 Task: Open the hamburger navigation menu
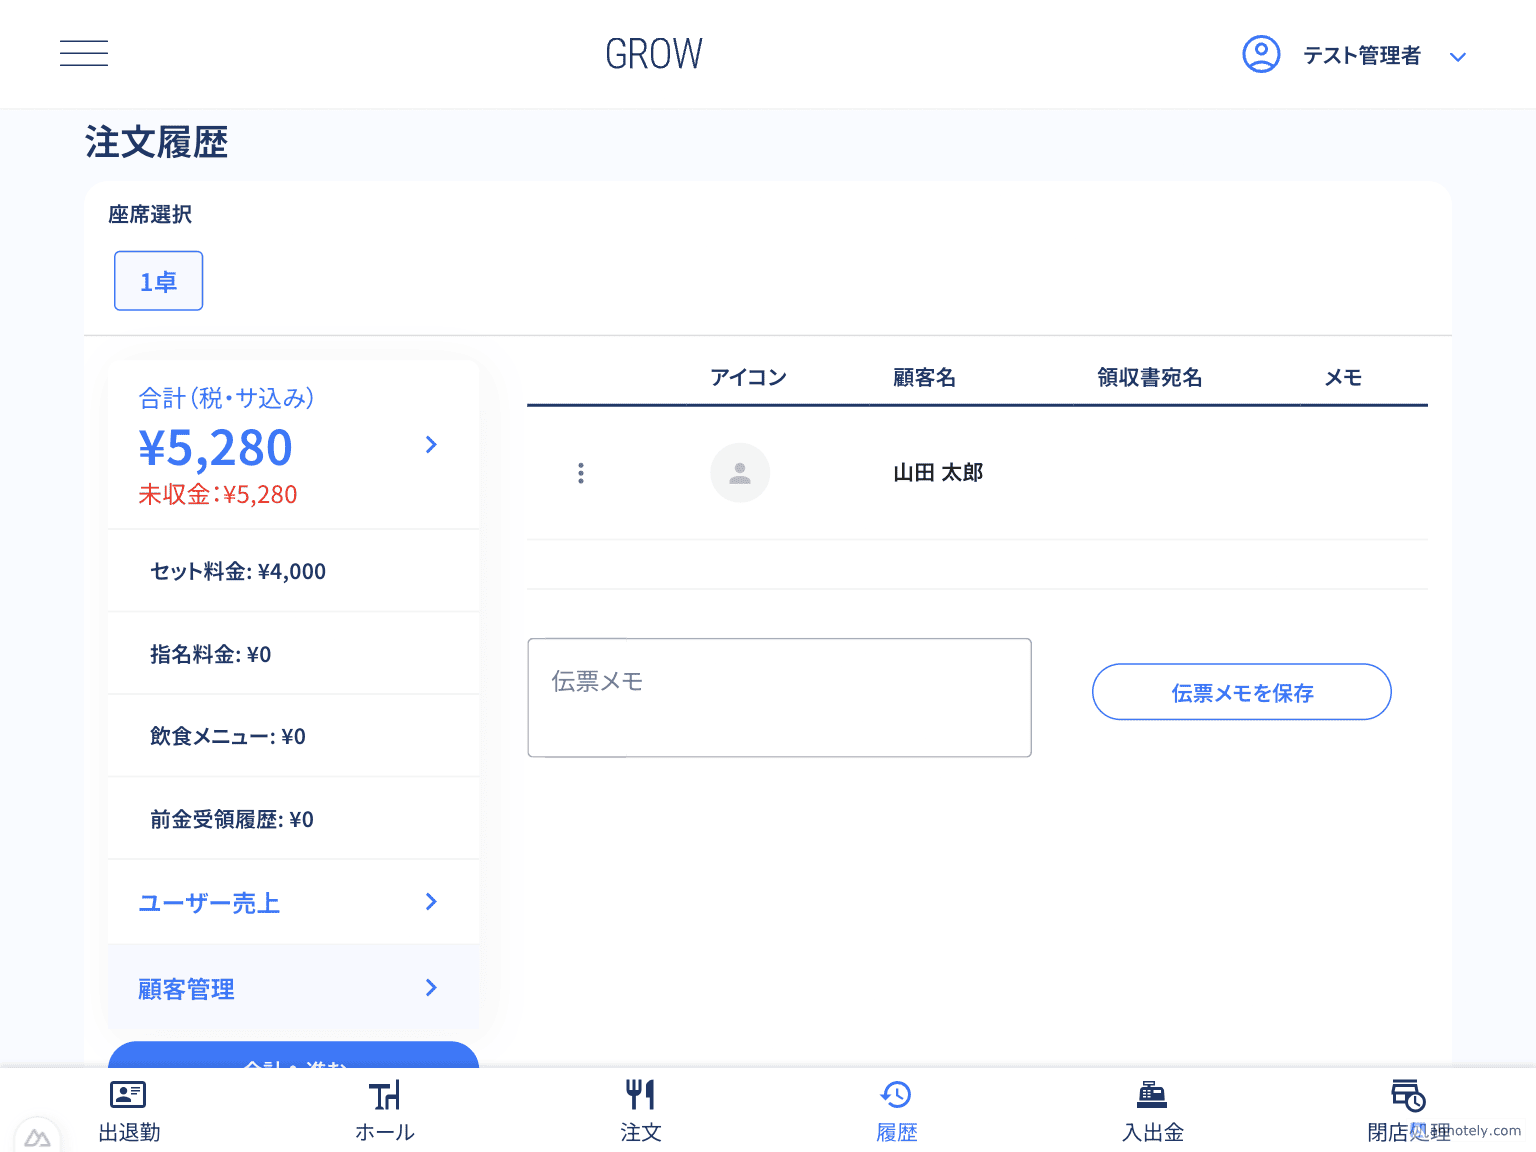[84, 53]
